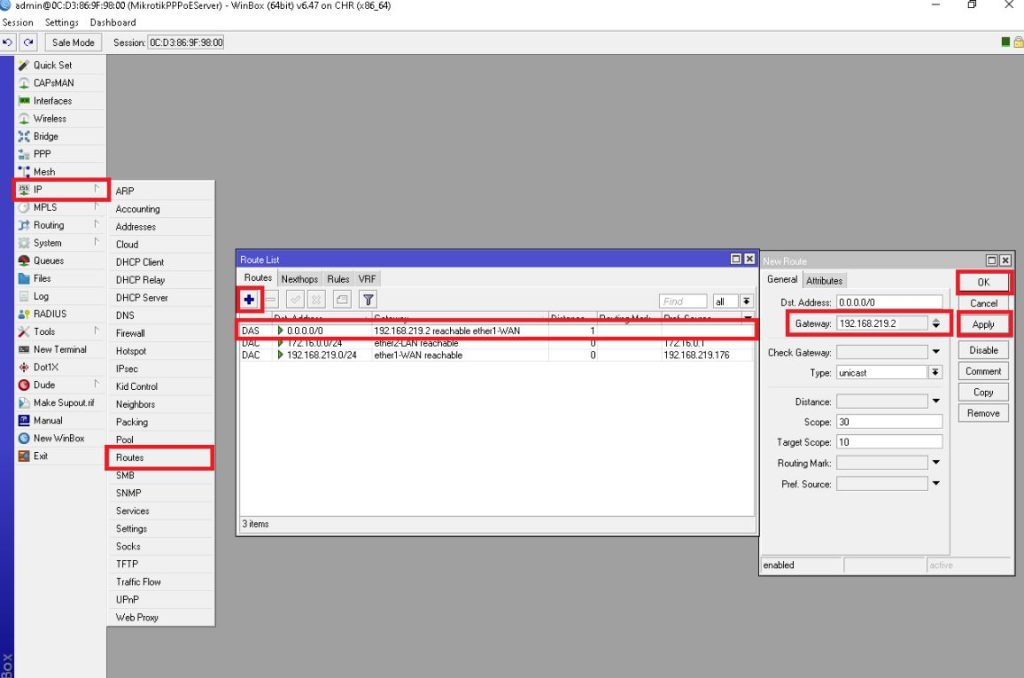This screenshot has height=678, width=1024.
Task: Click the Scope value field
Action: pyautogui.click(x=889, y=422)
